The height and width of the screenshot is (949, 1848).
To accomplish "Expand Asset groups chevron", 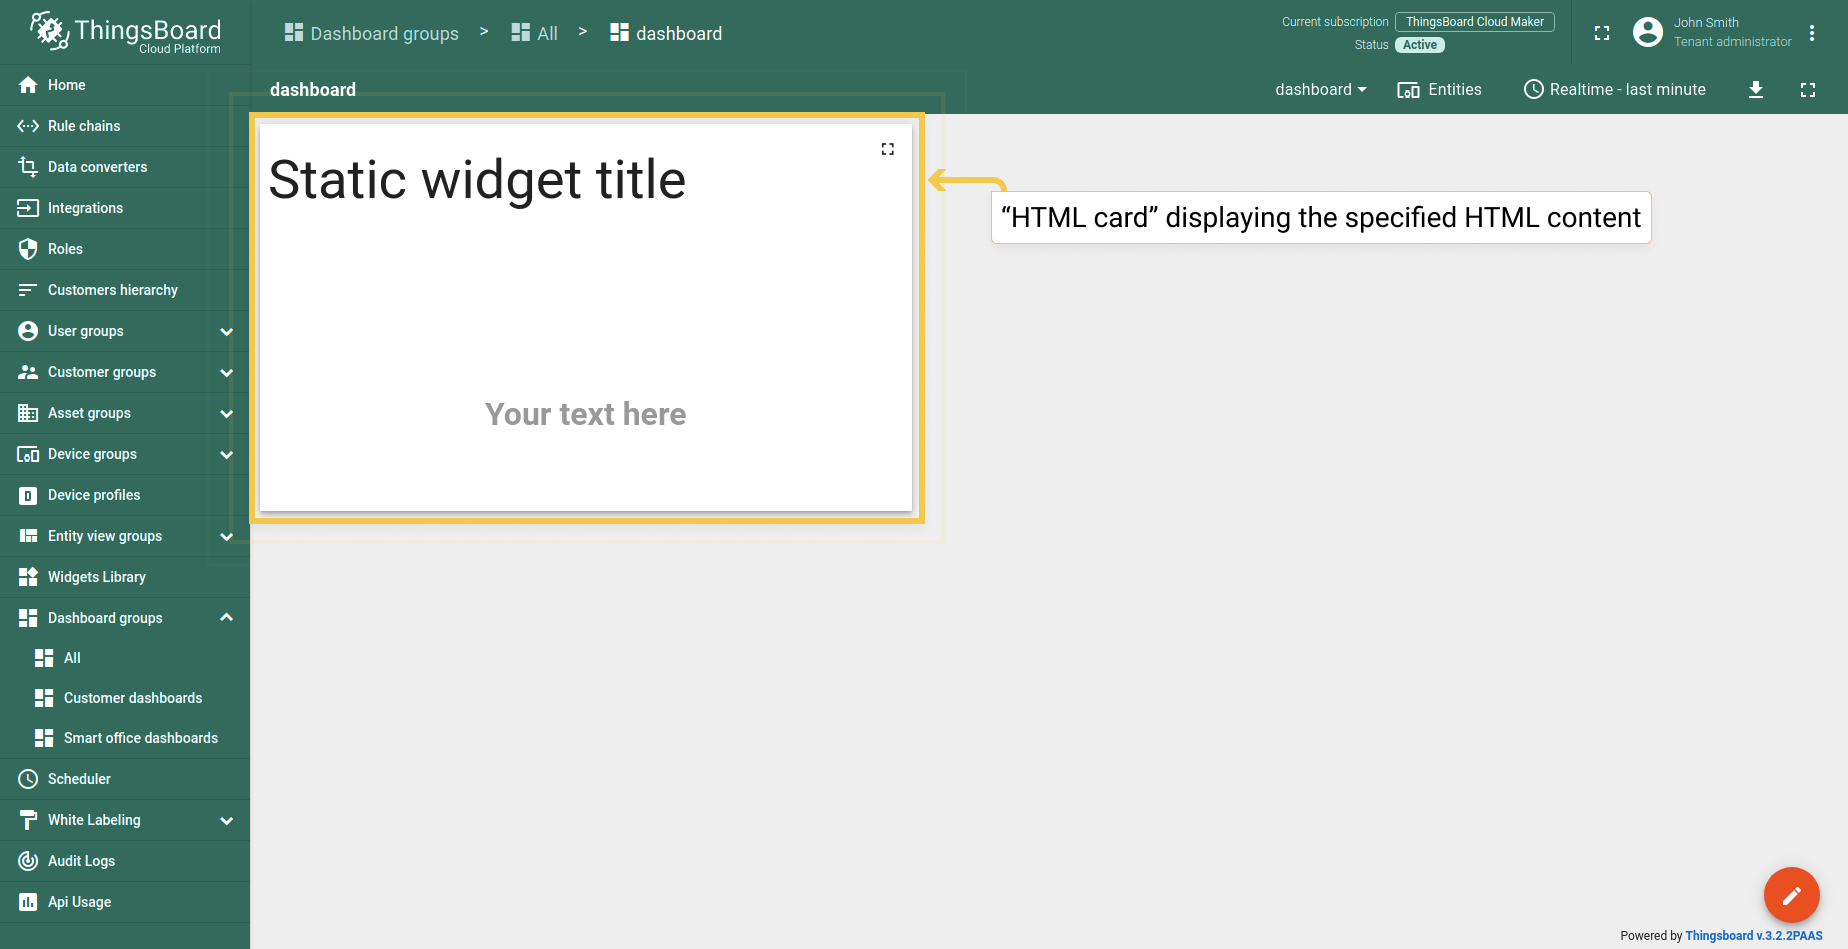I will (227, 414).
